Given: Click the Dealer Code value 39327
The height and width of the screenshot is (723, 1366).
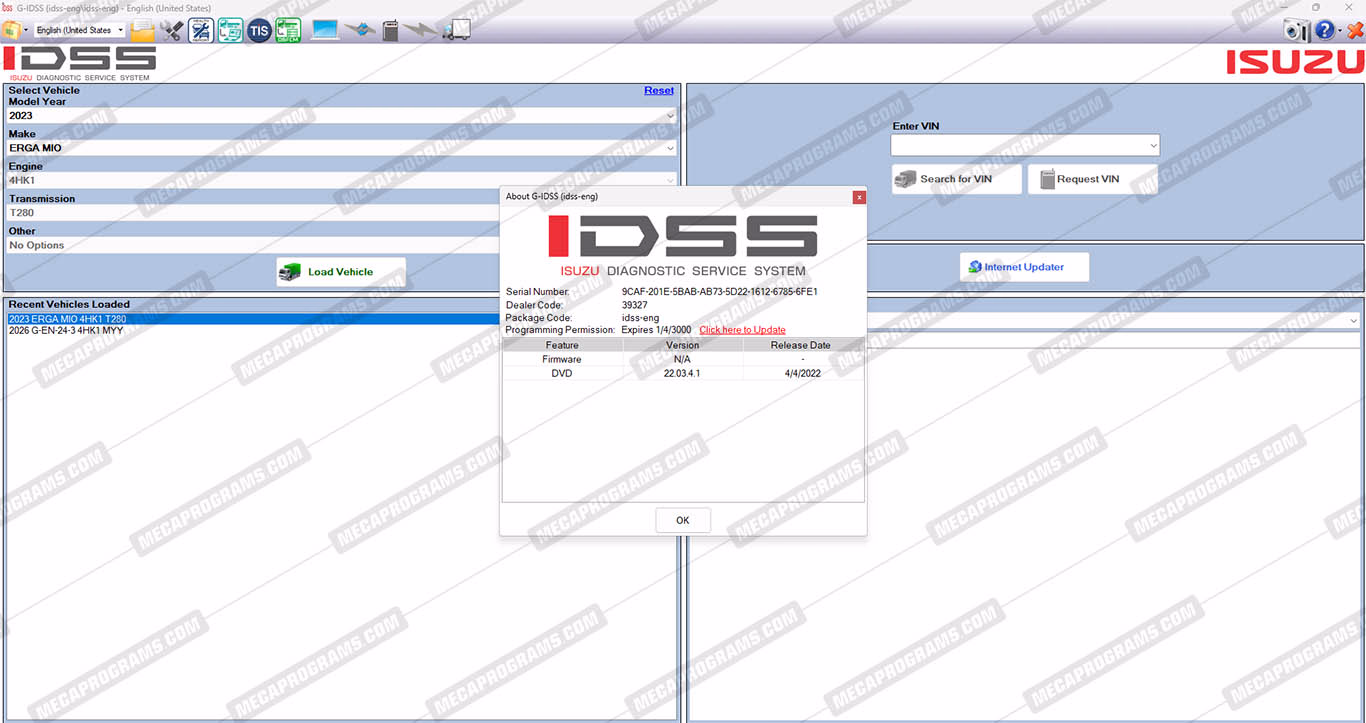Looking at the screenshot, I should click(635, 305).
